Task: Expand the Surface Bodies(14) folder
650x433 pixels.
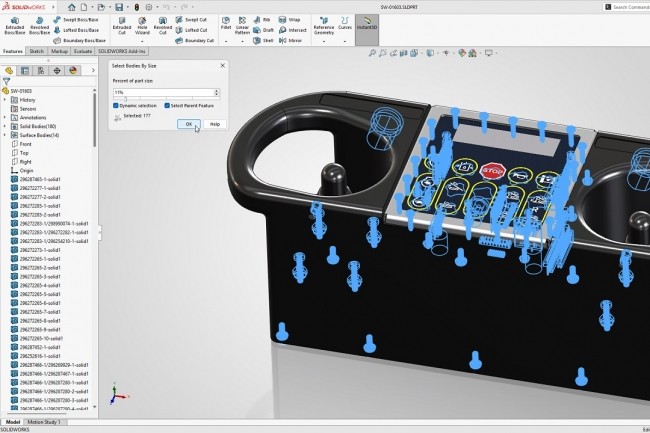Action: click(5, 135)
